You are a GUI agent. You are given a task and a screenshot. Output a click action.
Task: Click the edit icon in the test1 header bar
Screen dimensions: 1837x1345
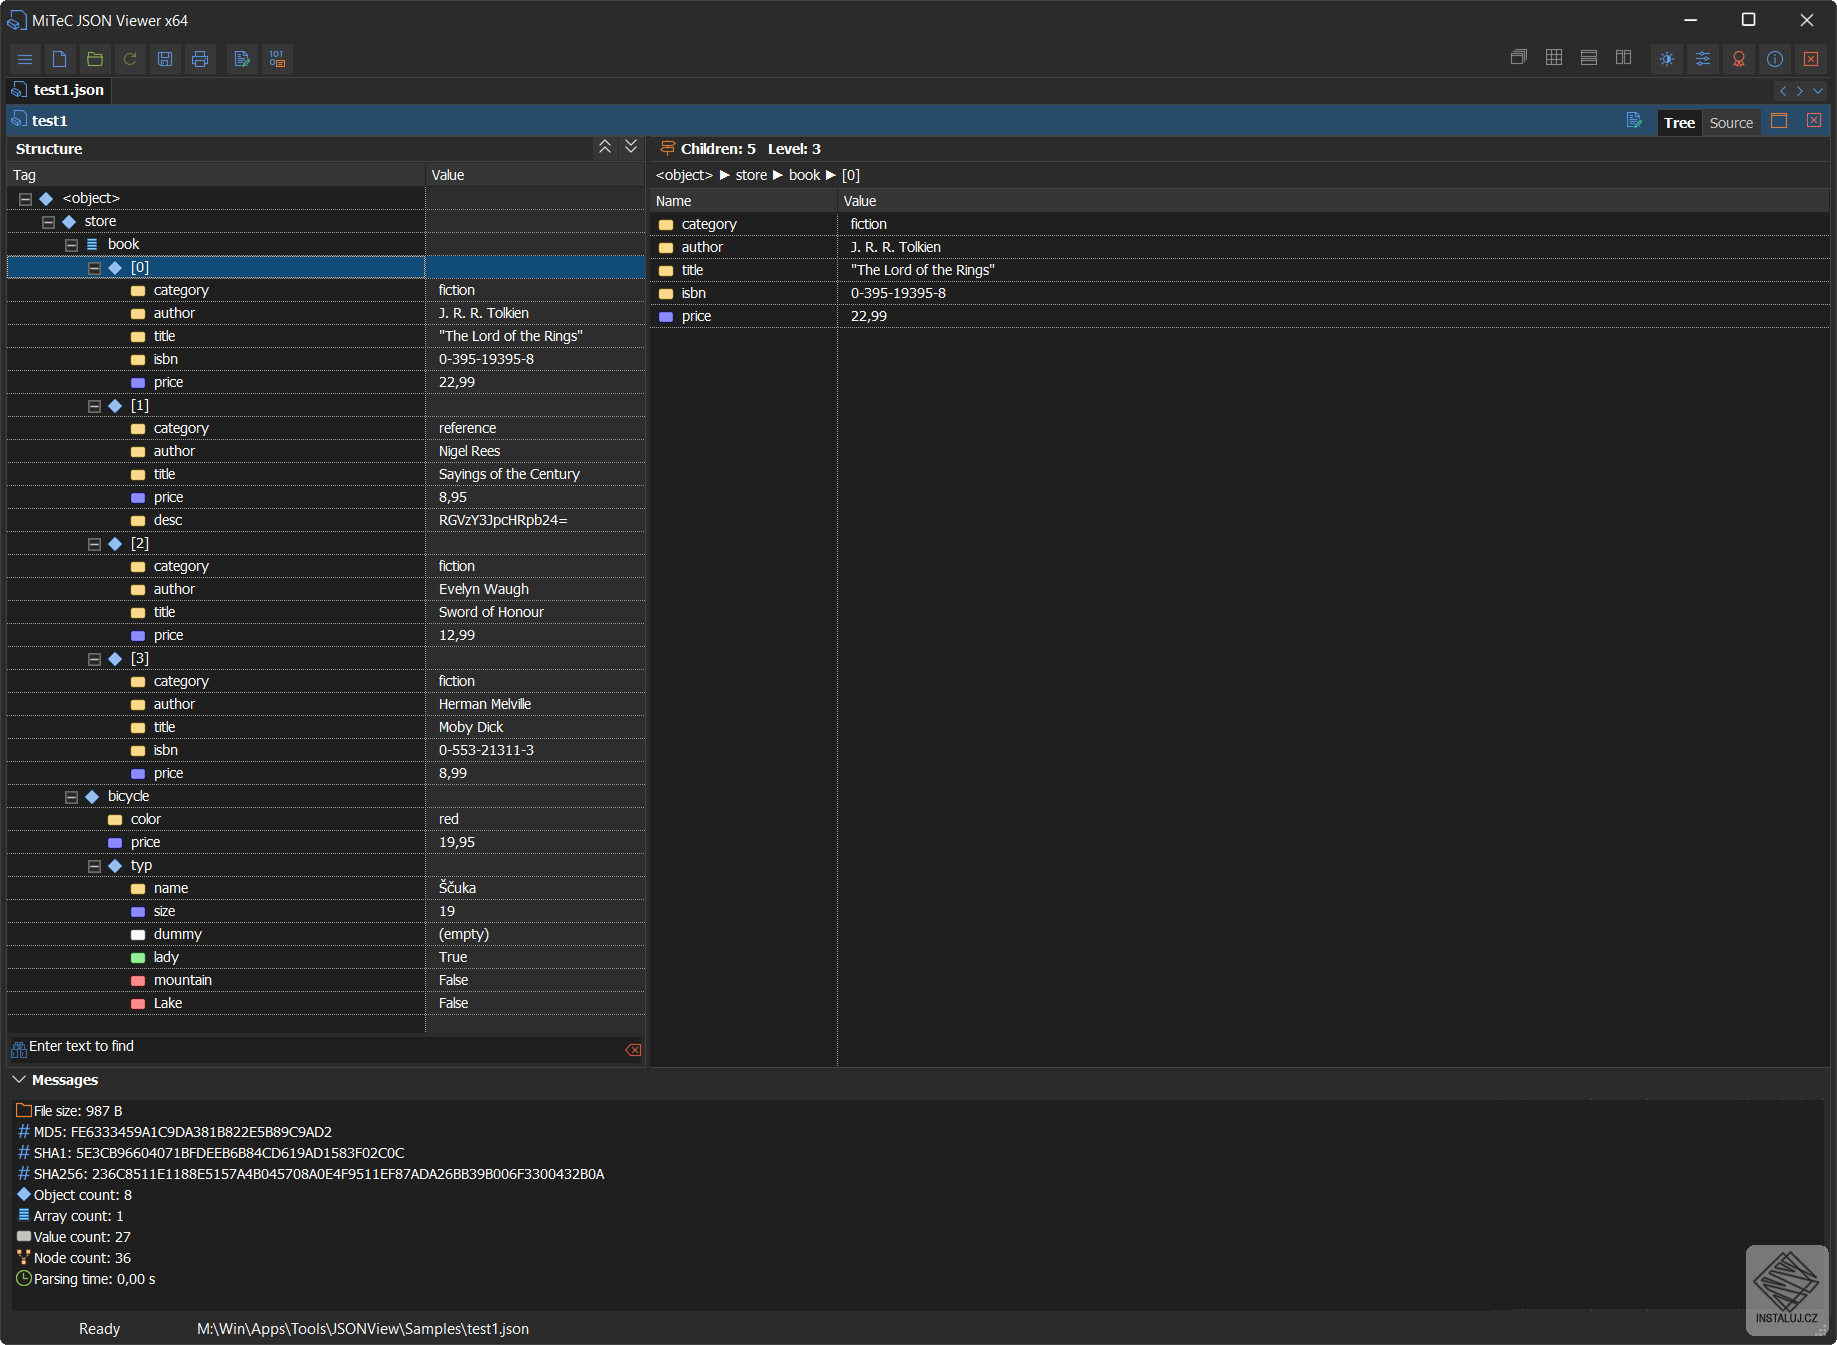[x=1634, y=121]
